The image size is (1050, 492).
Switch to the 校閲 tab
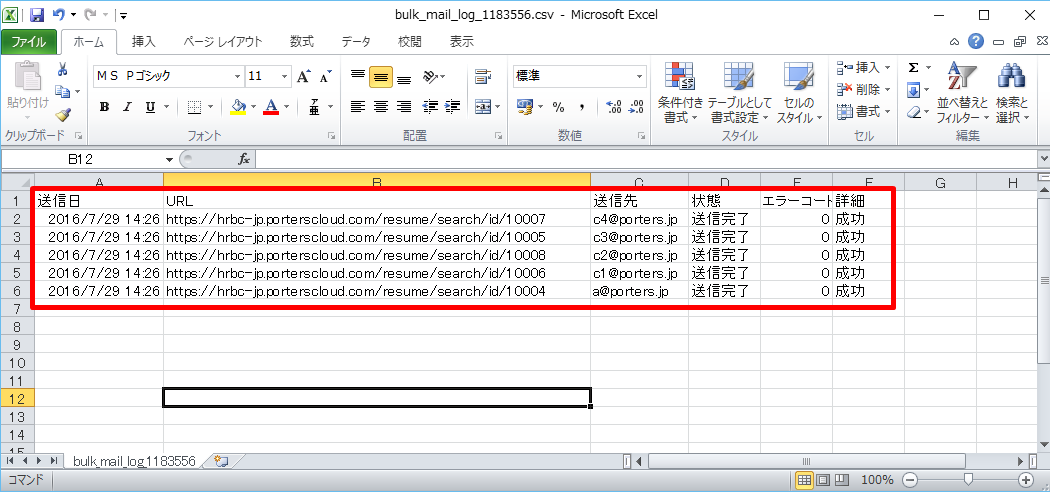tap(410, 42)
